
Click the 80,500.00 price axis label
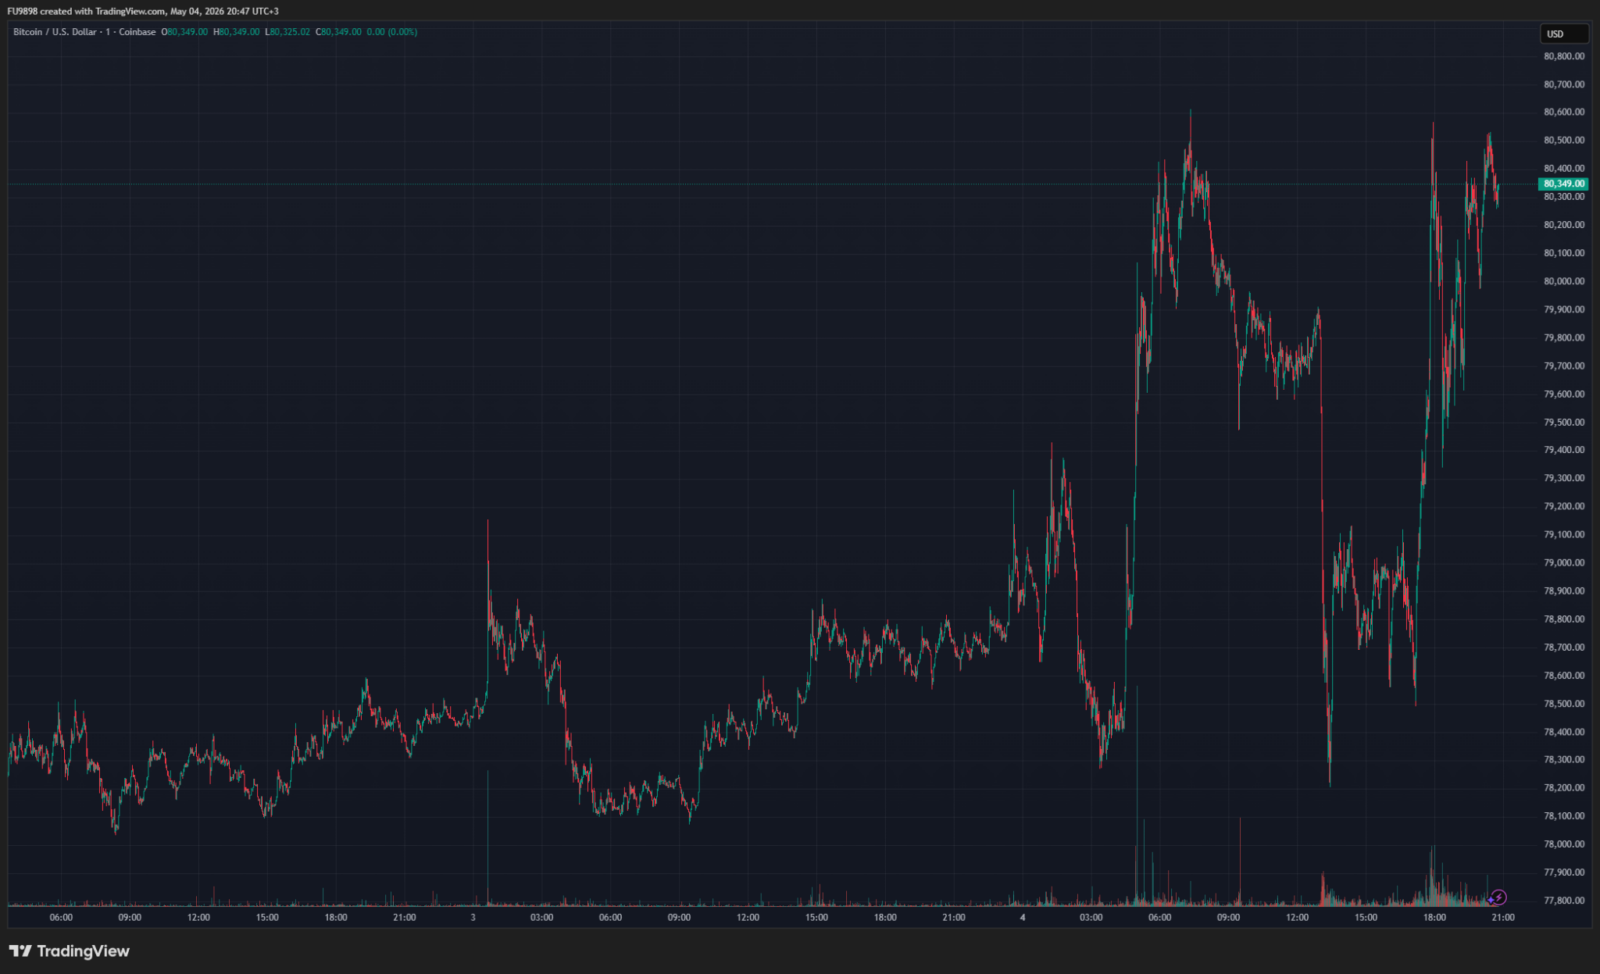tap(1564, 140)
